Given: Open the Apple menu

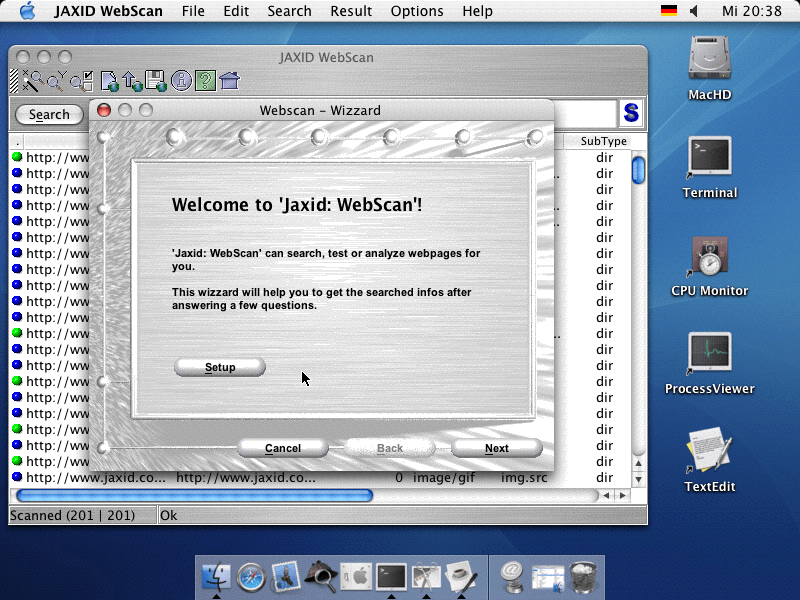Looking at the screenshot, I should [x=28, y=11].
